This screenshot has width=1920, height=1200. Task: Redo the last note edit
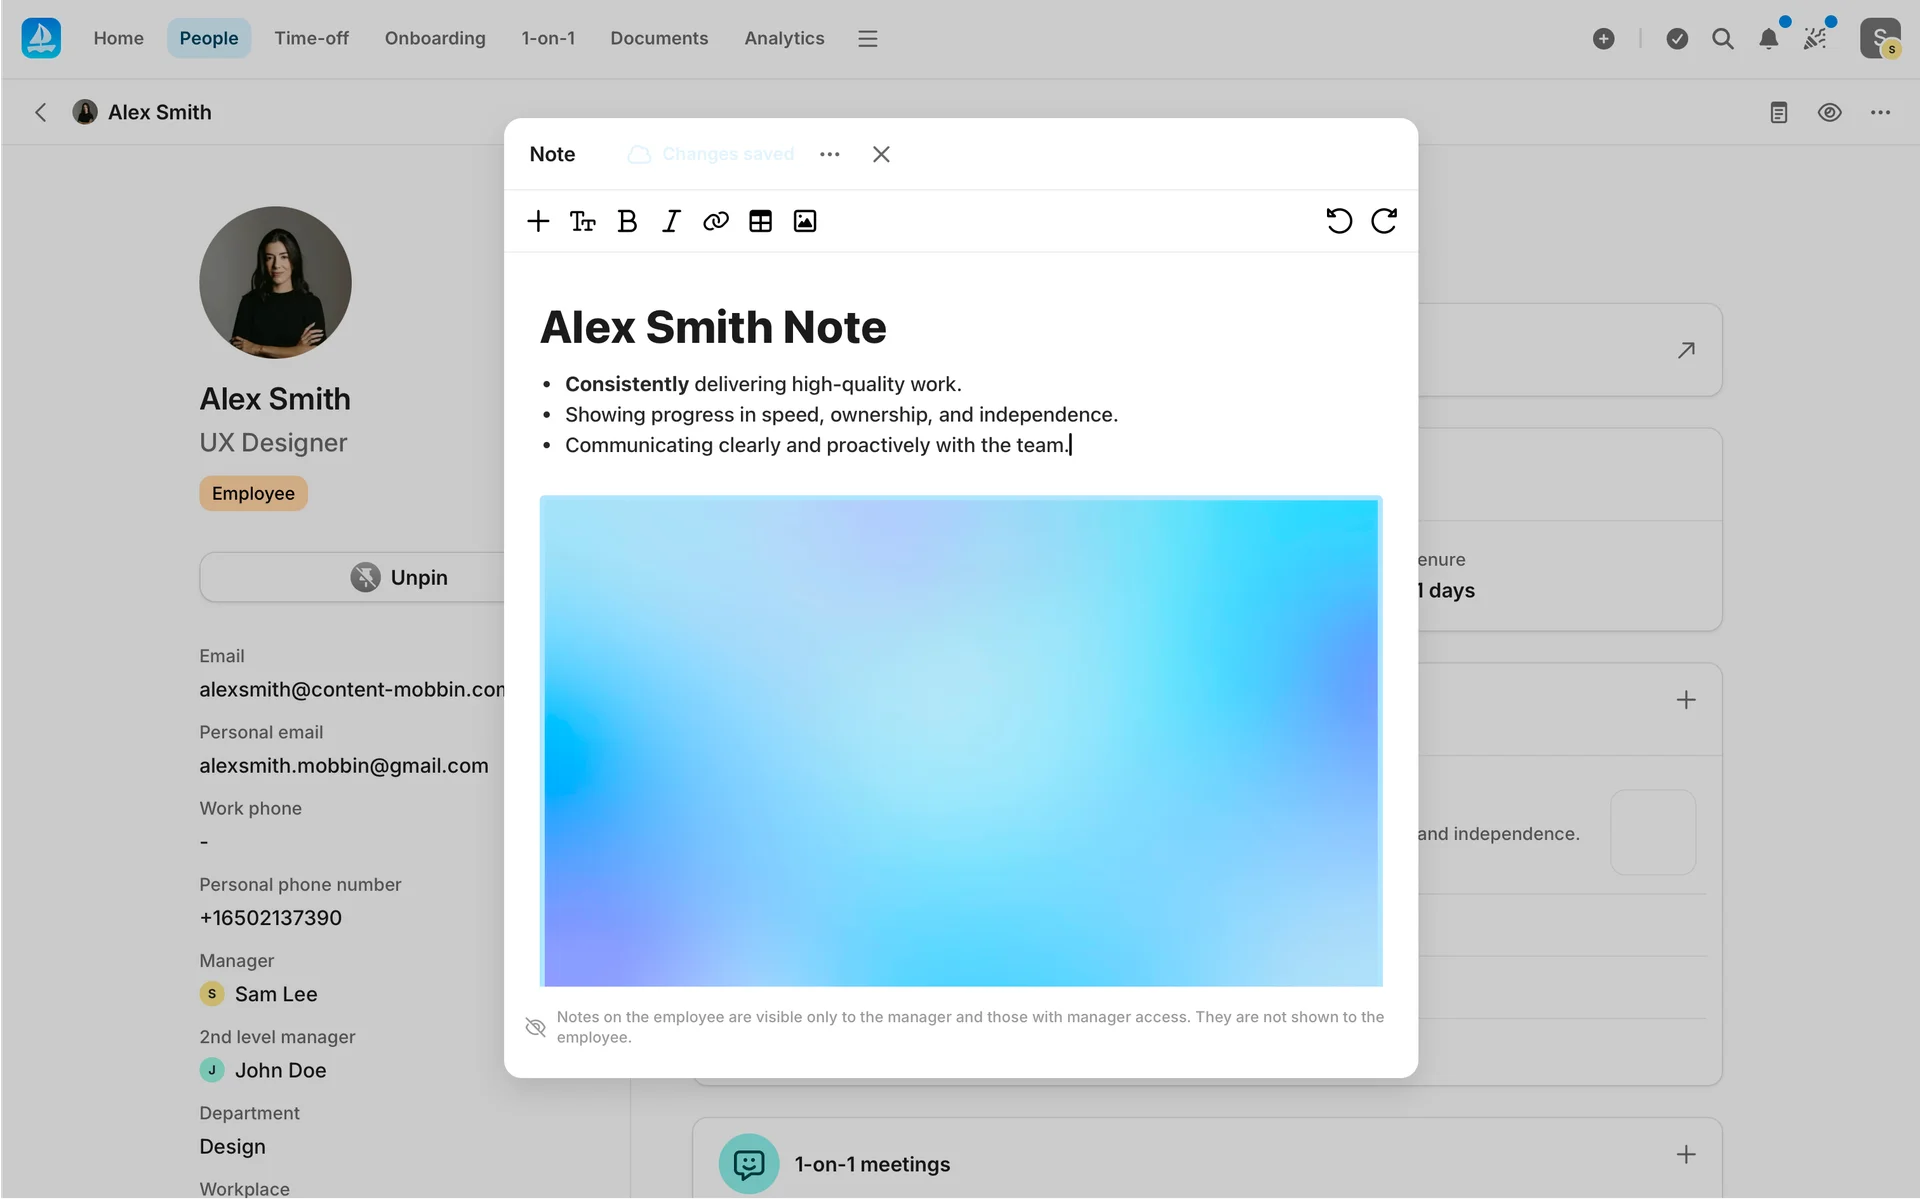click(1384, 221)
